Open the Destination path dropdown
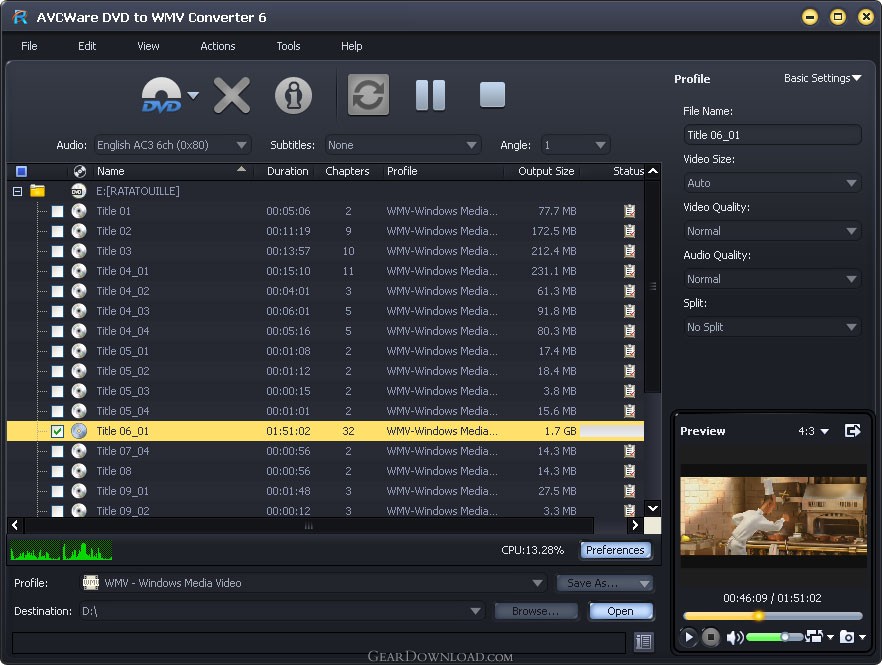 [281, 611]
